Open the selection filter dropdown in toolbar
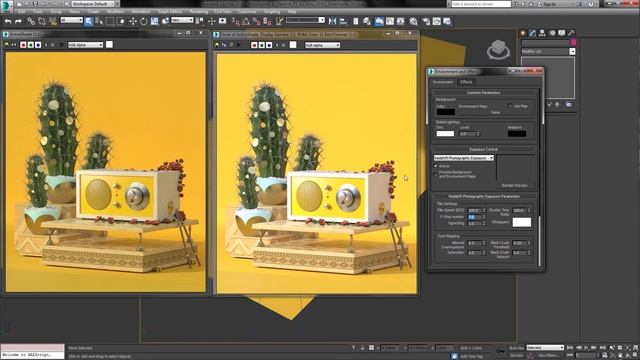Screen dimensions: 640x360 (71, 20)
